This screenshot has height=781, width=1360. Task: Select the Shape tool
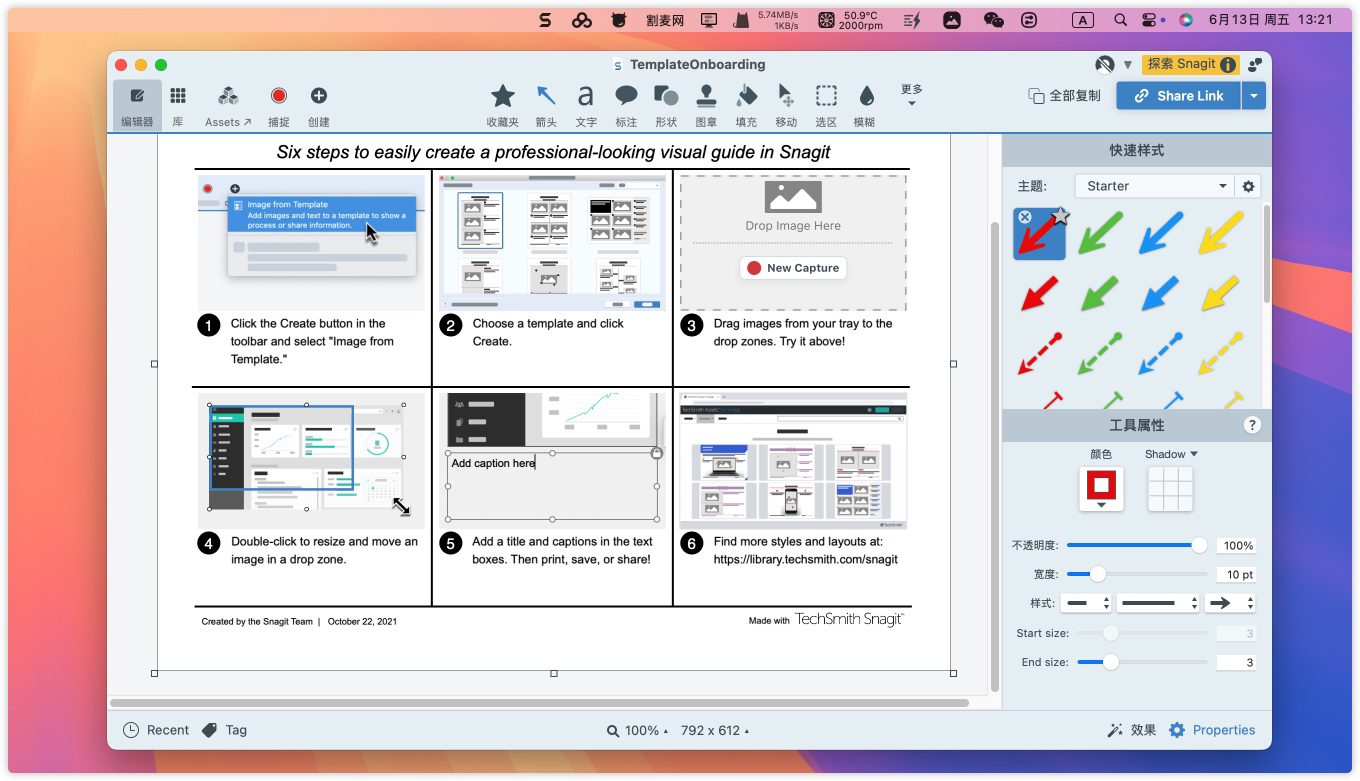tap(666, 104)
